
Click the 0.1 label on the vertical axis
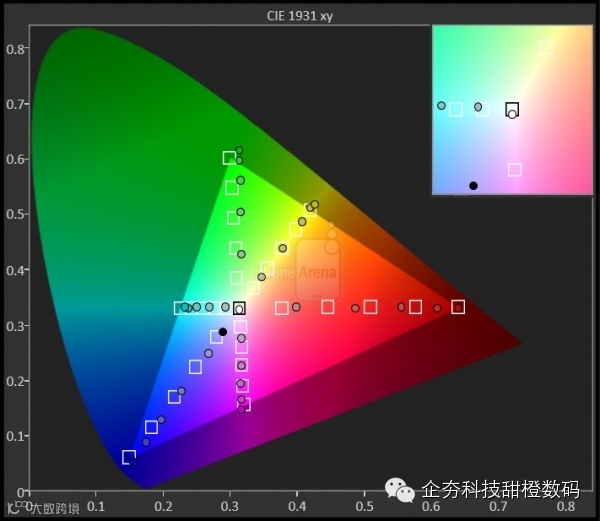16,436
